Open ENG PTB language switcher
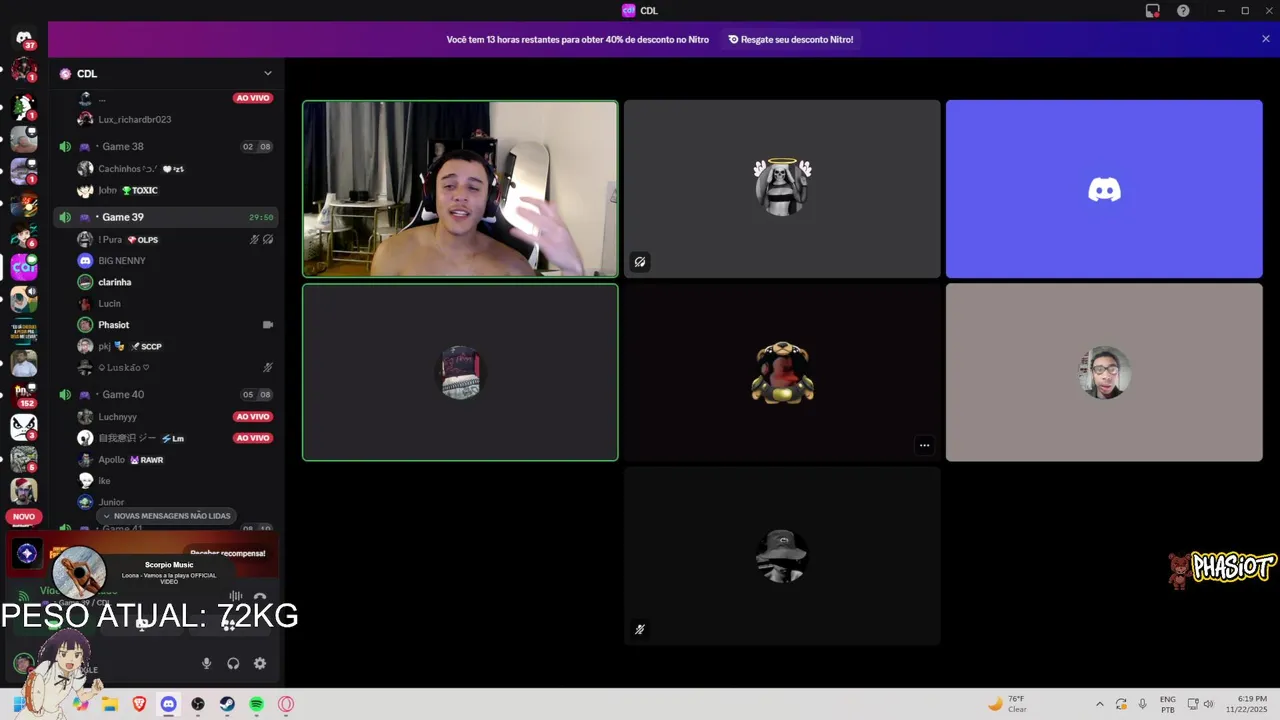Screen dimensions: 1280x720 click(x=1167, y=704)
